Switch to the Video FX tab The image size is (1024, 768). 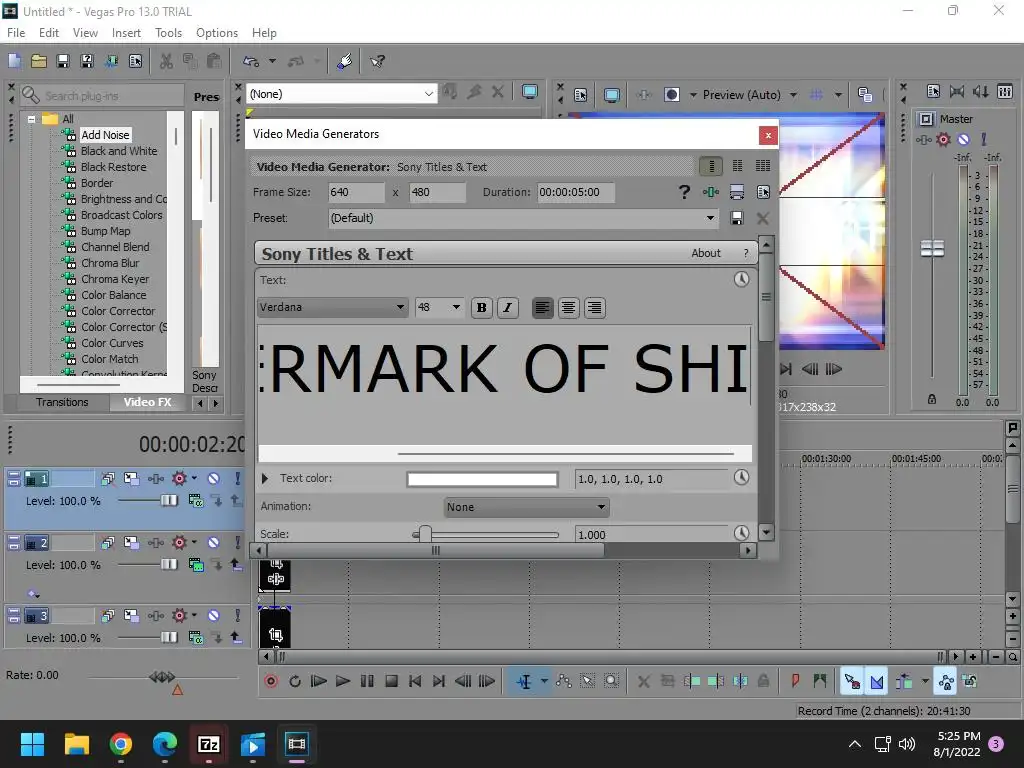click(148, 402)
